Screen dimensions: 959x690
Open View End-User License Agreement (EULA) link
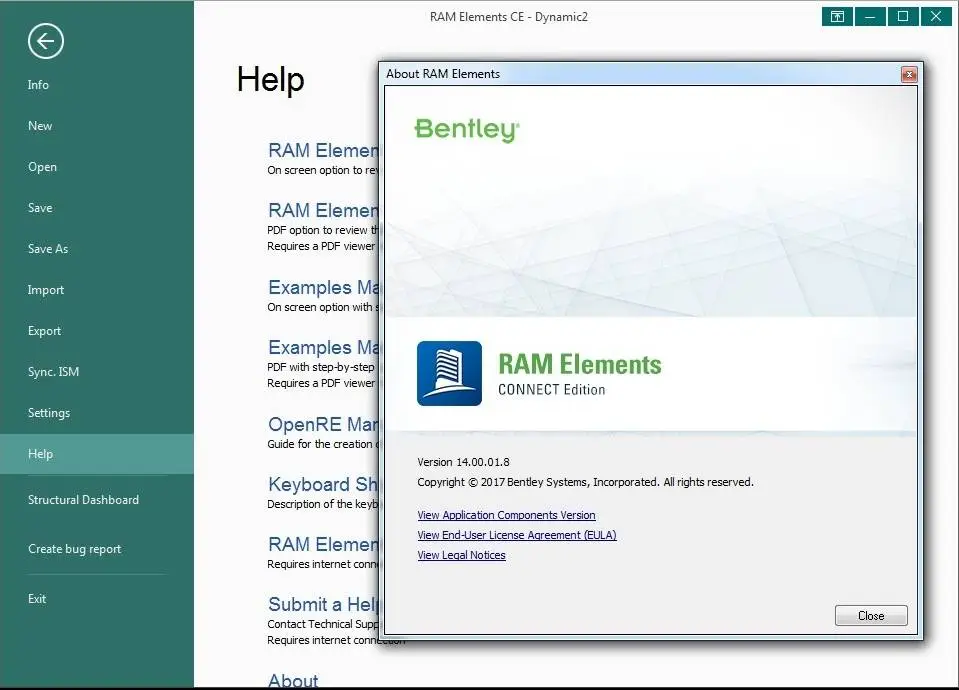(x=517, y=535)
